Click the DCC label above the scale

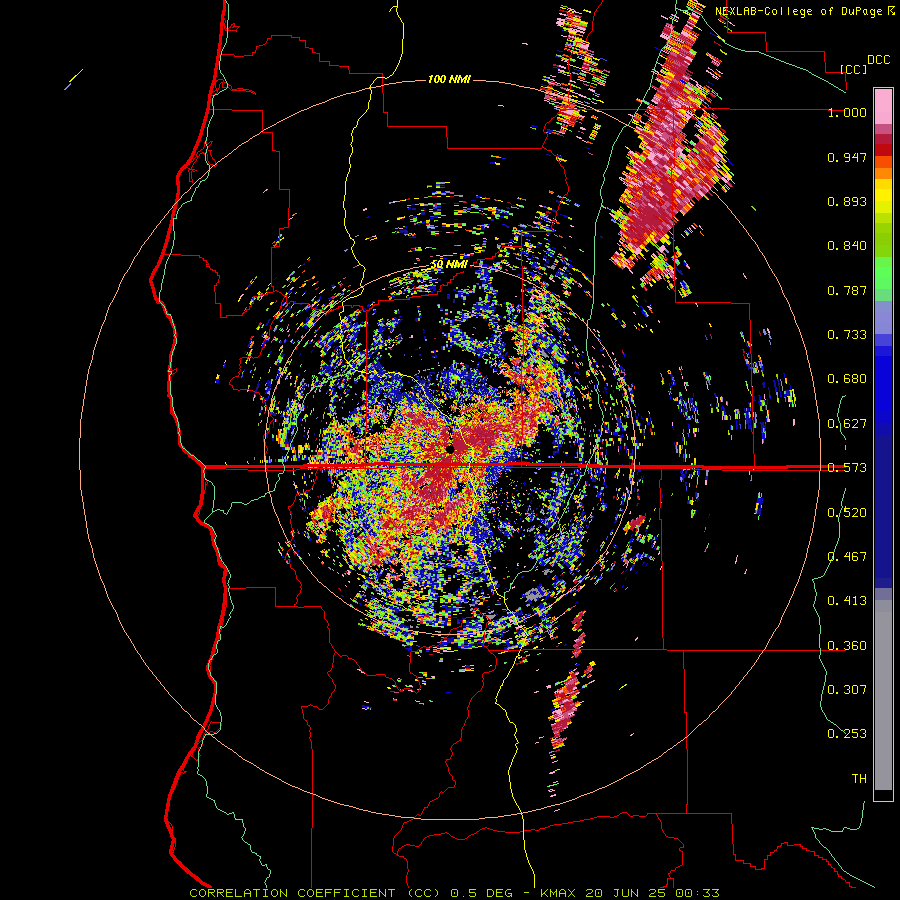click(x=878, y=60)
